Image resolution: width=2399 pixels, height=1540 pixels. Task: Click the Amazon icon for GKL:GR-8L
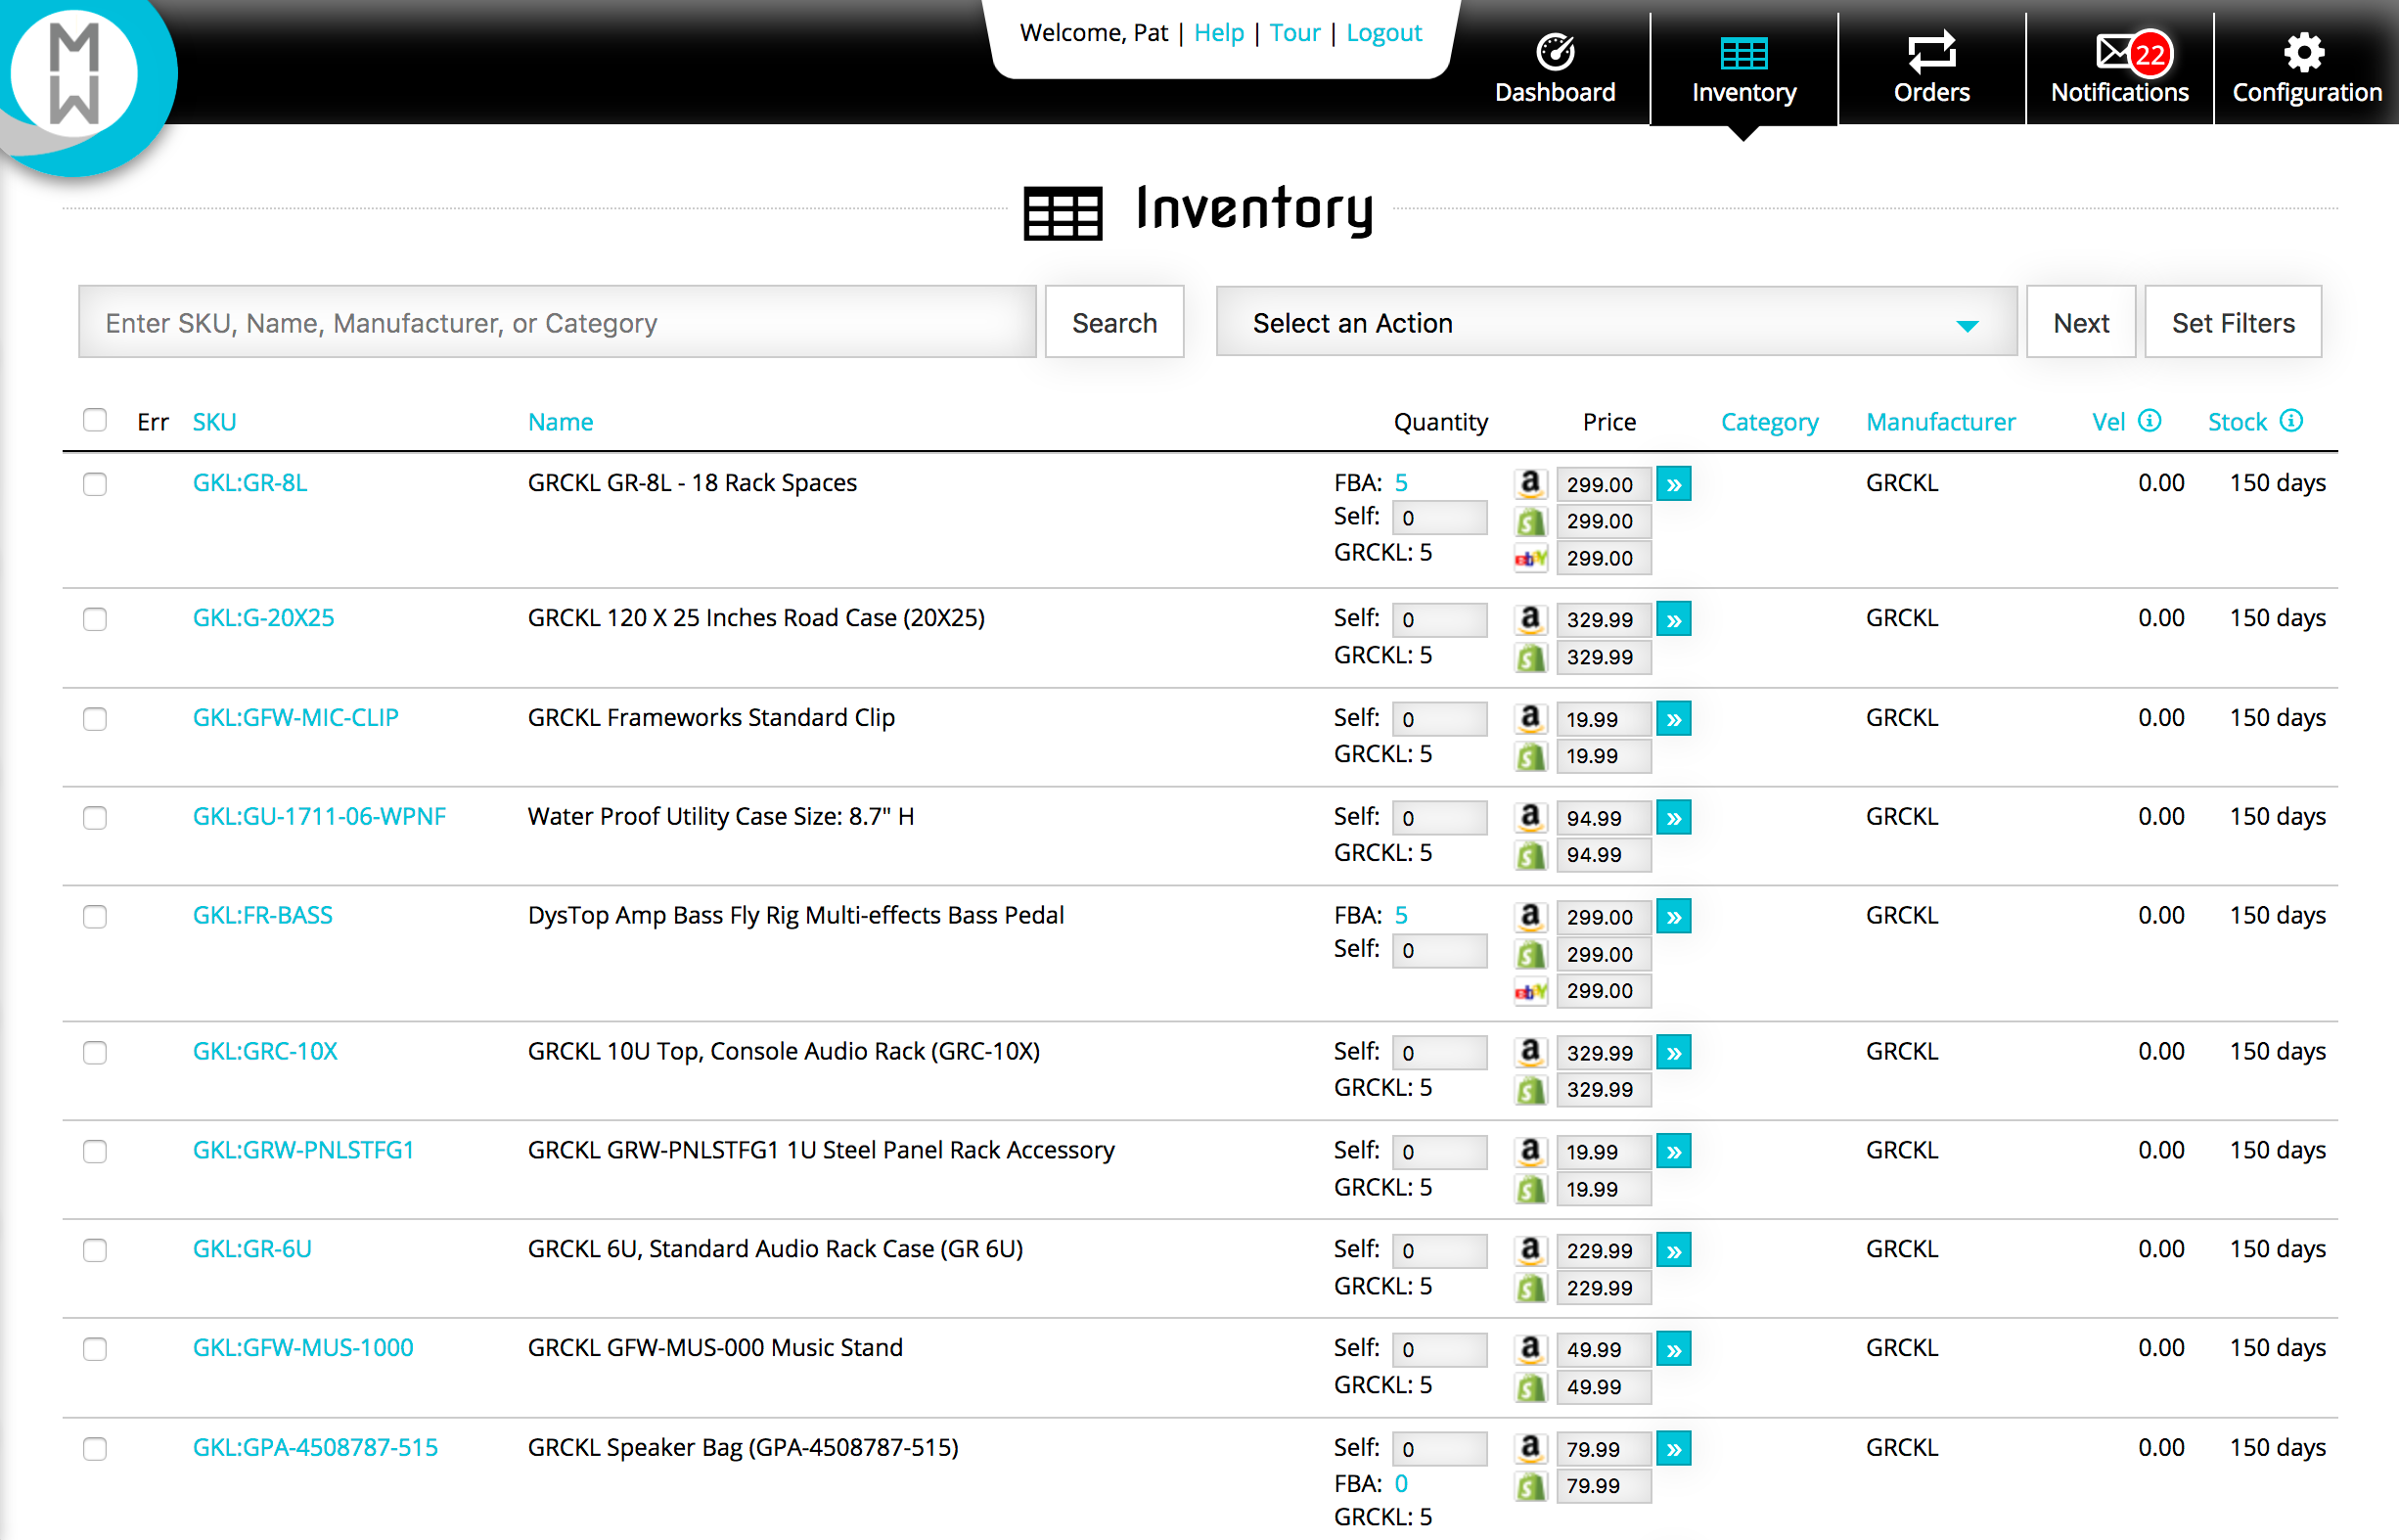1530,484
